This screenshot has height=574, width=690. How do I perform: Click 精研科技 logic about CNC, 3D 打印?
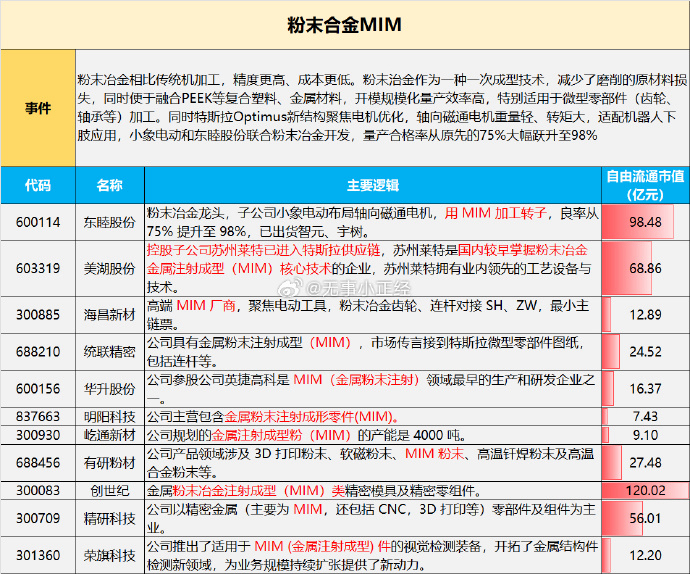pos(371,518)
